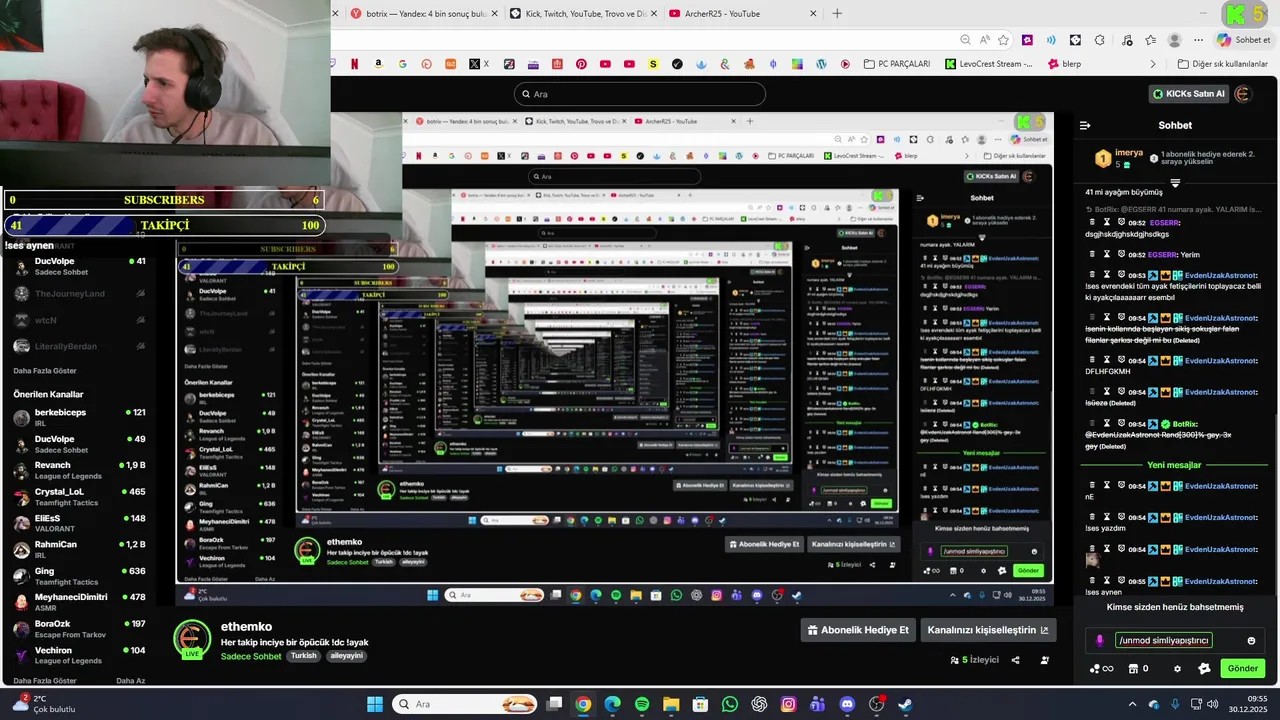Screen dimensions: 1280x720
Task: Open Steam from the taskbar
Action: coord(905,704)
